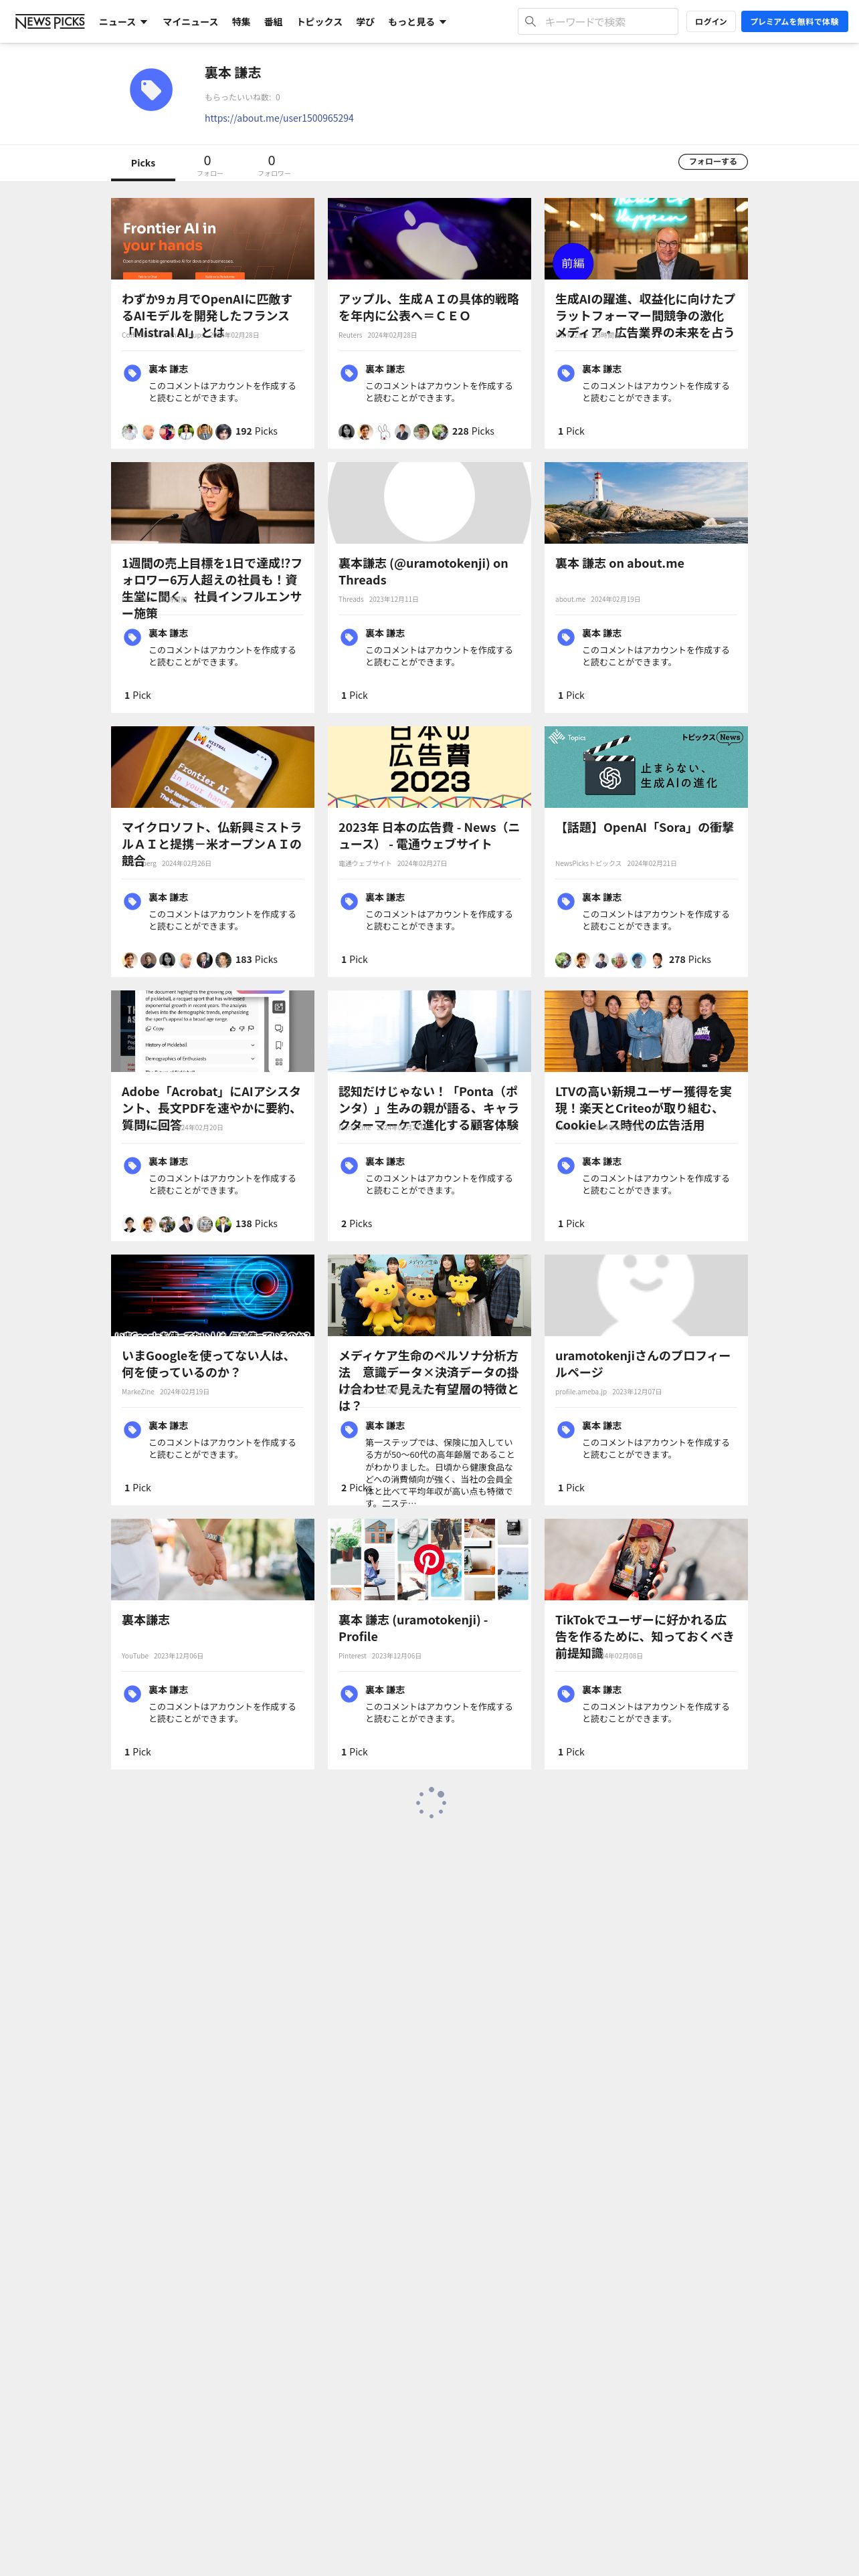Screen dimensions: 859x2576
Task: Click commenter icon on about.me card
Action: (566, 637)
